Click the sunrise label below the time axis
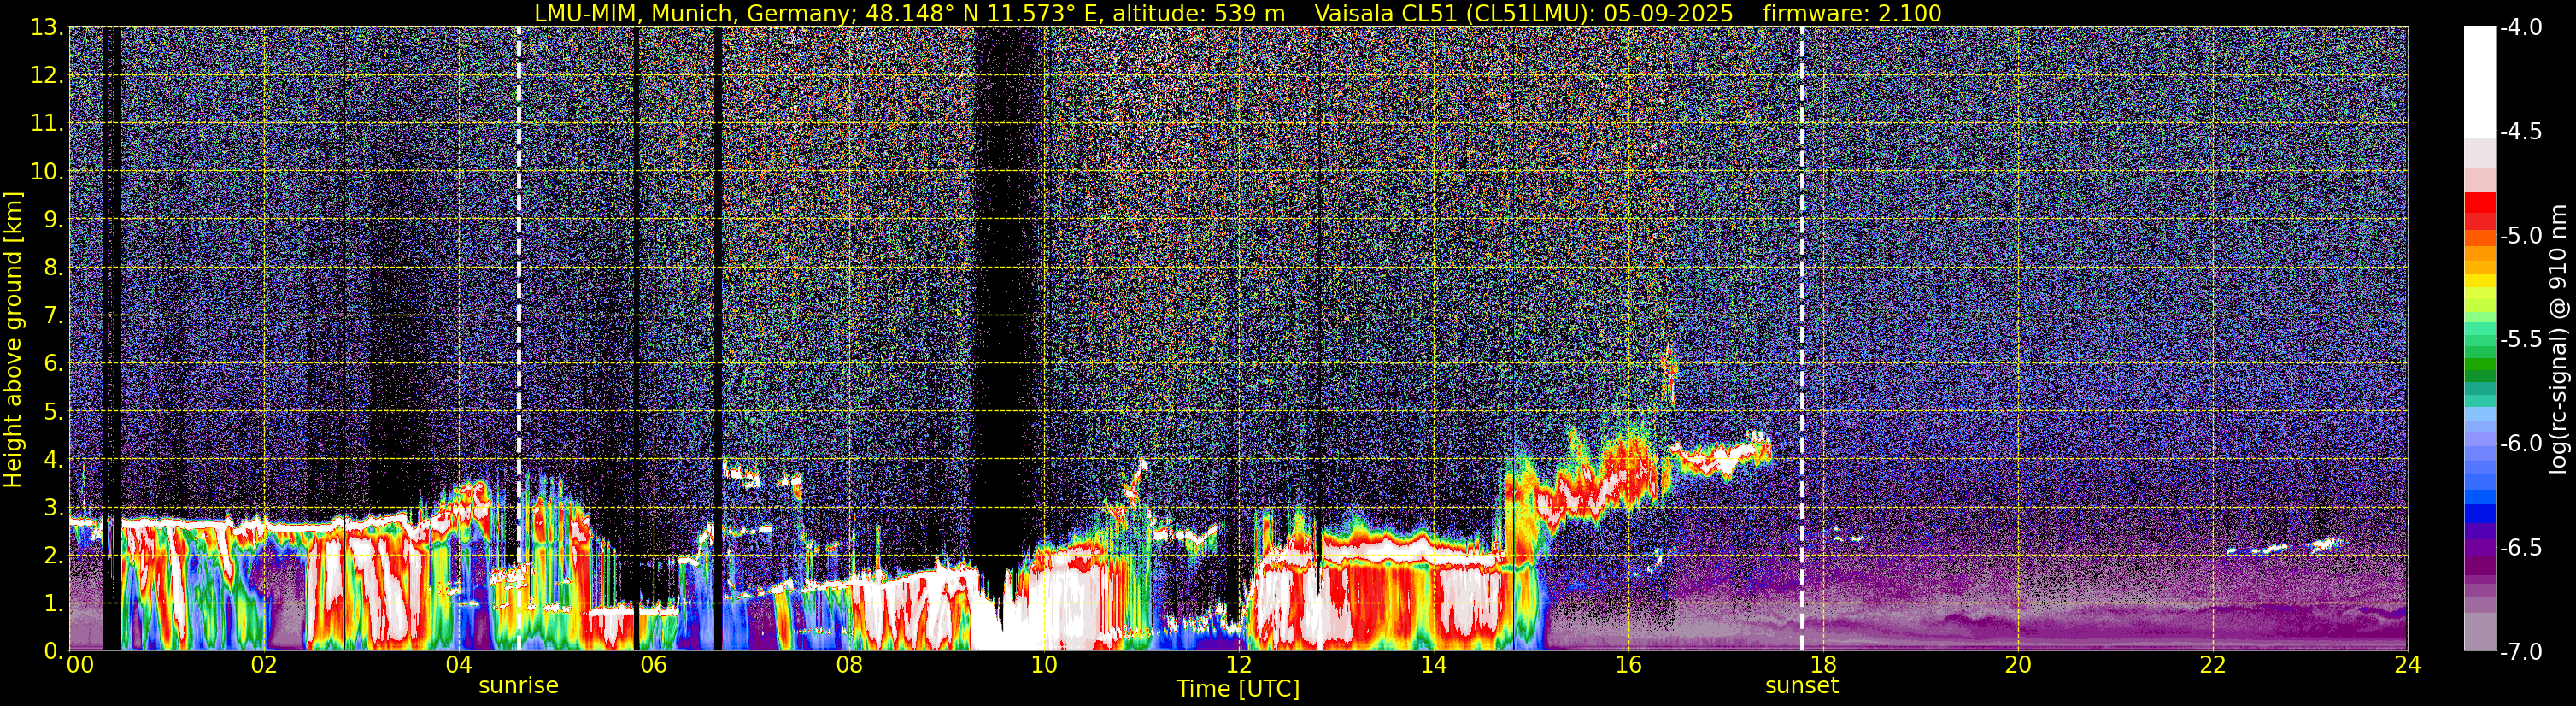This screenshot has width=2576, height=706. (x=518, y=686)
